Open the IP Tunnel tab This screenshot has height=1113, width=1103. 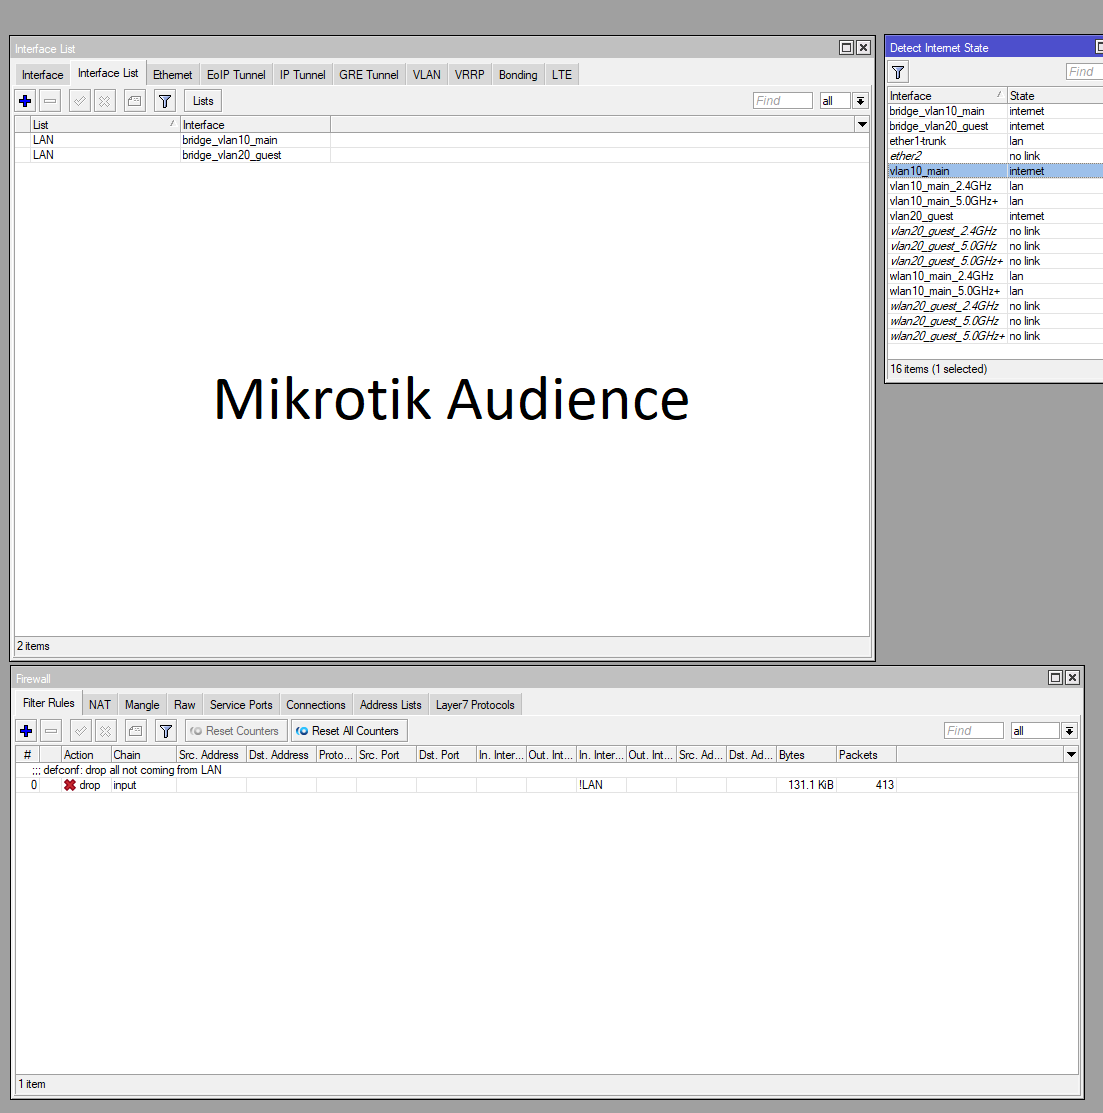[302, 75]
